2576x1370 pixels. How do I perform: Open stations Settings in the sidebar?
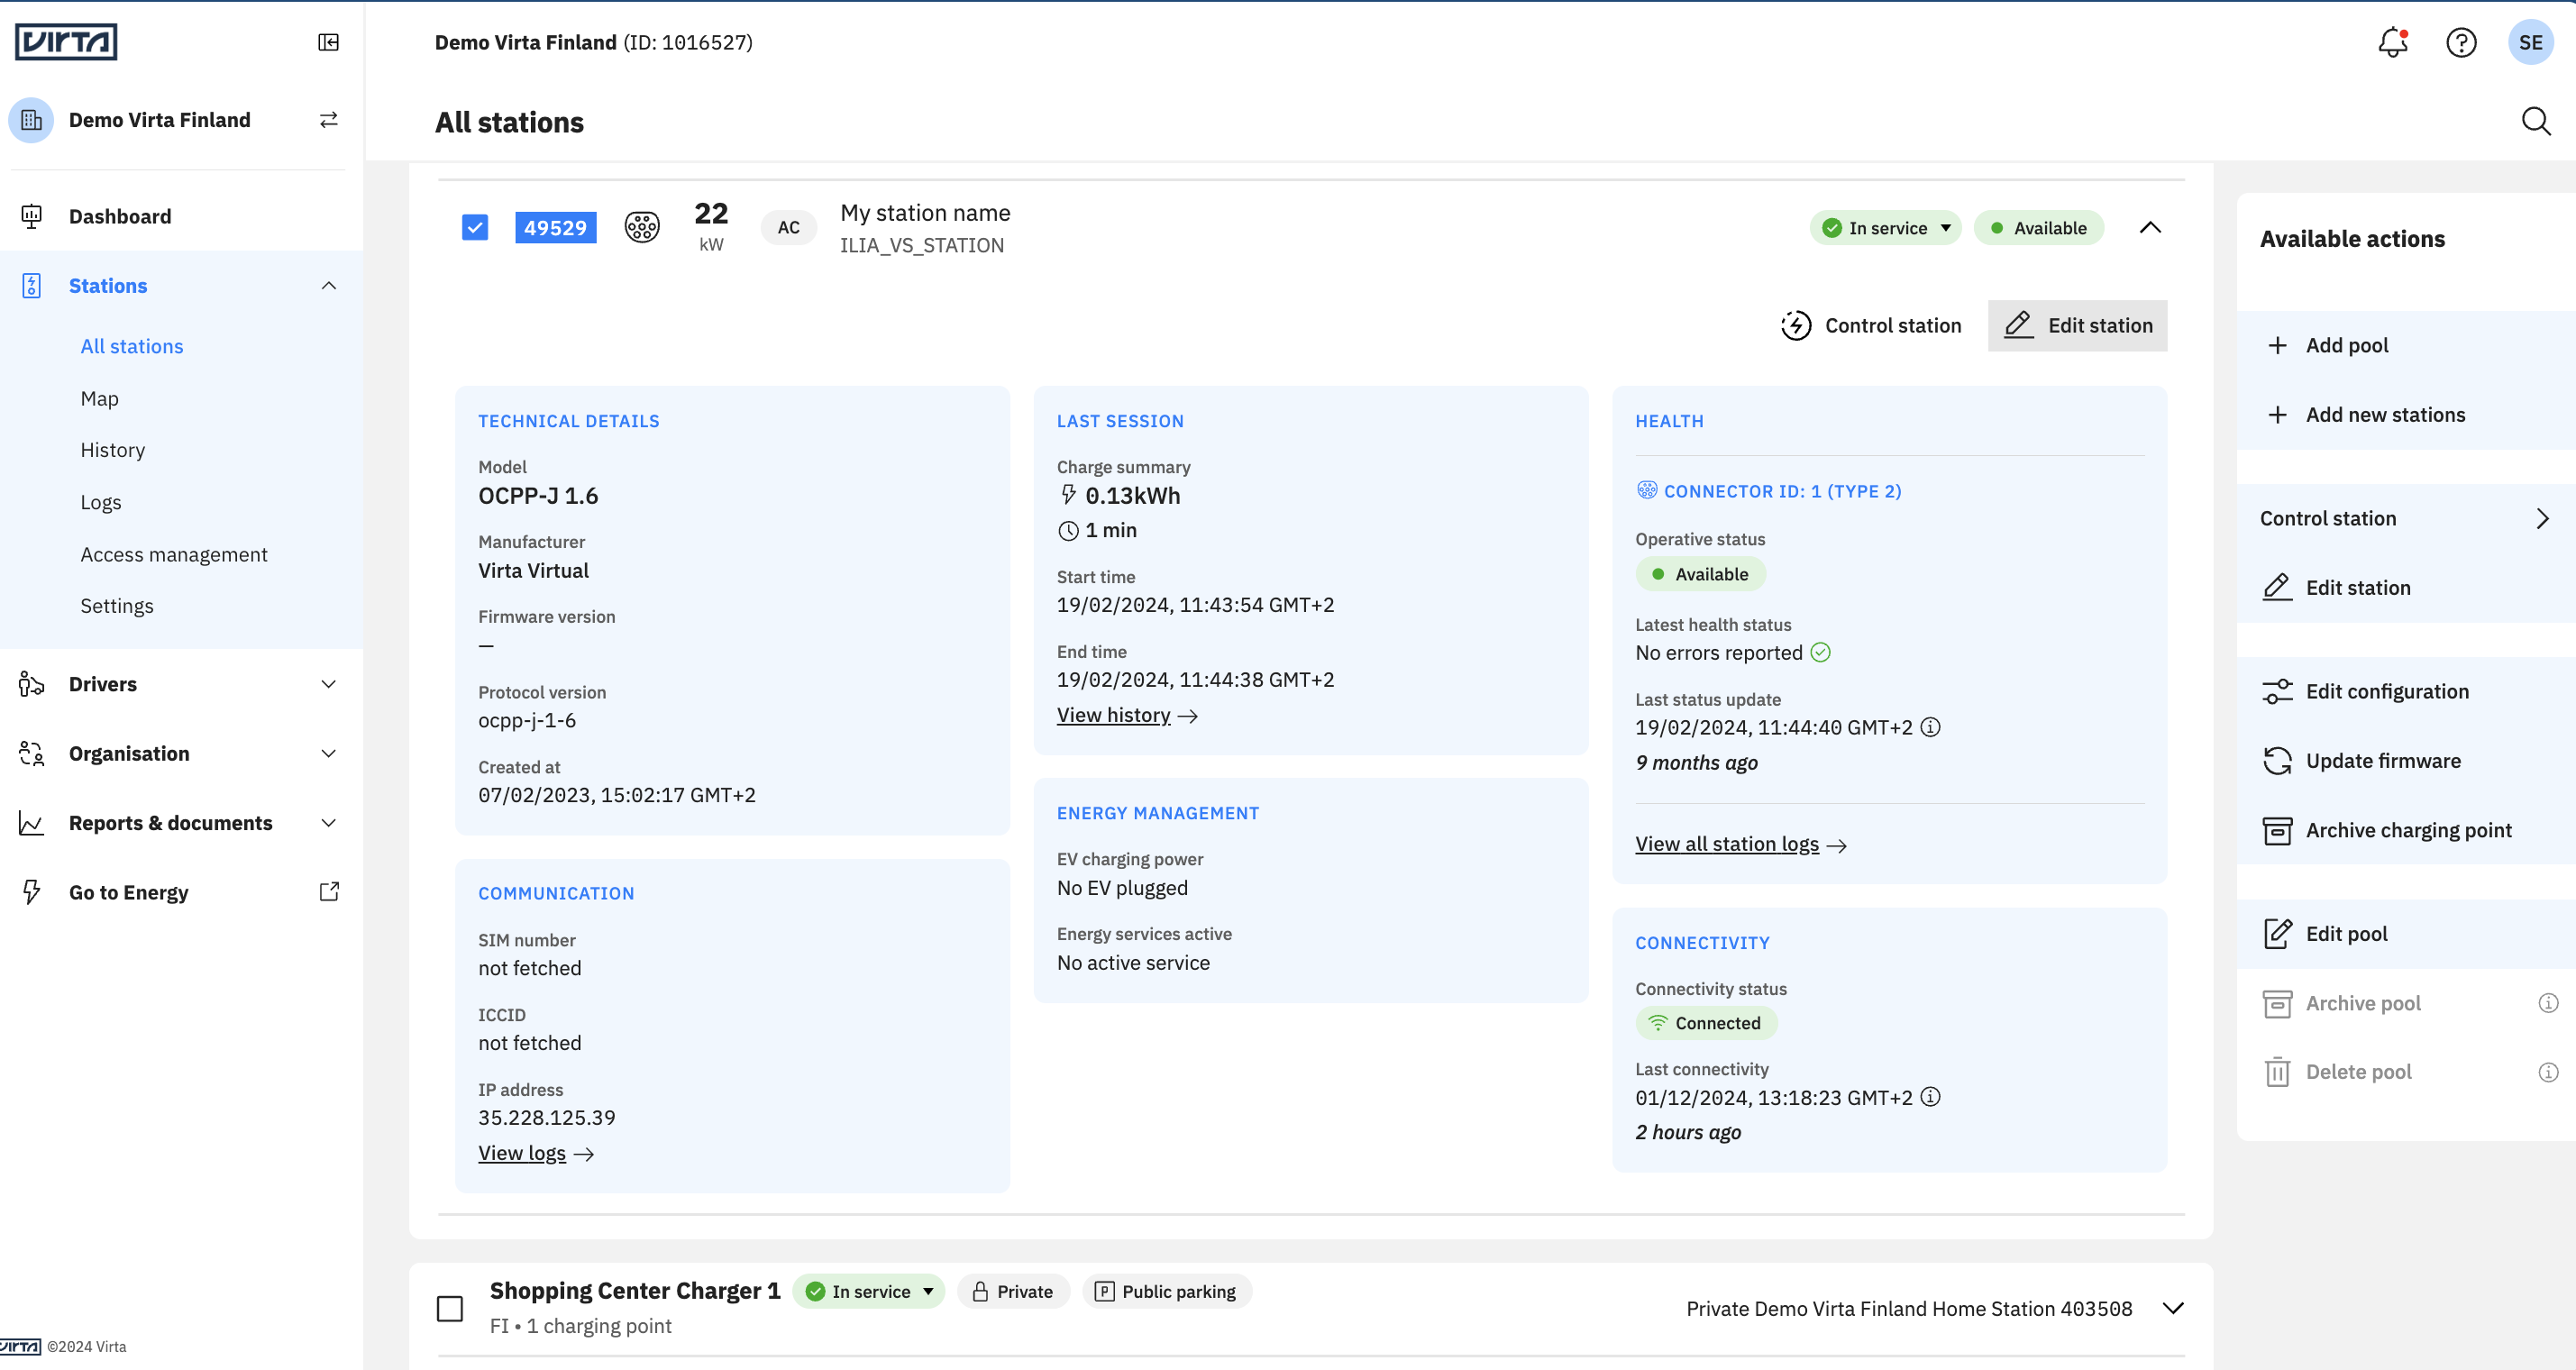117,606
